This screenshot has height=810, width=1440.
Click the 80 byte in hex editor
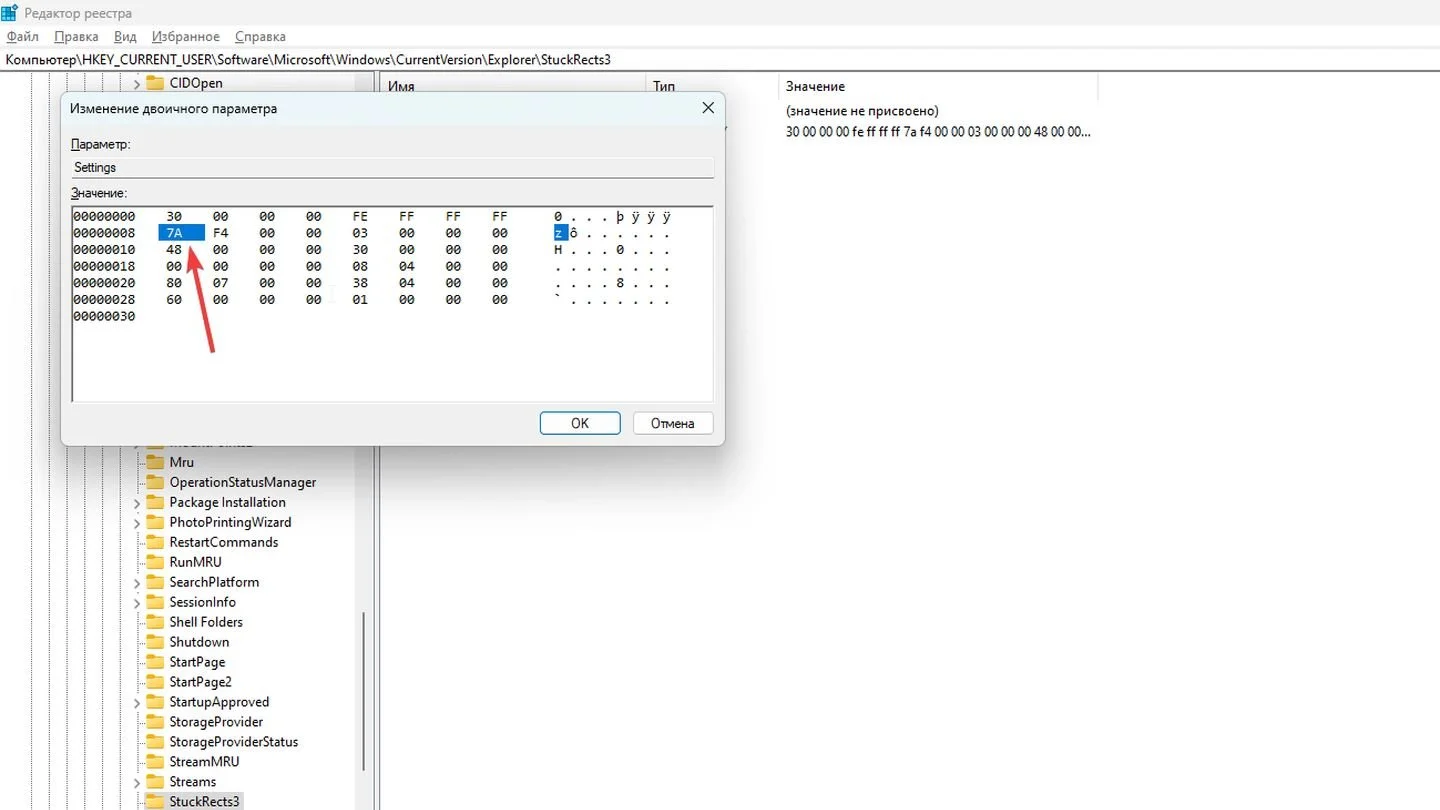click(x=174, y=283)
